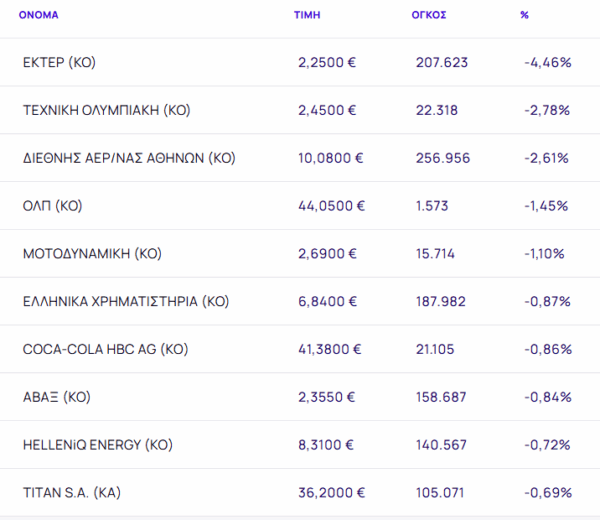Click the volume 15.714
This screenshot has width=600, height=520.
435,254
